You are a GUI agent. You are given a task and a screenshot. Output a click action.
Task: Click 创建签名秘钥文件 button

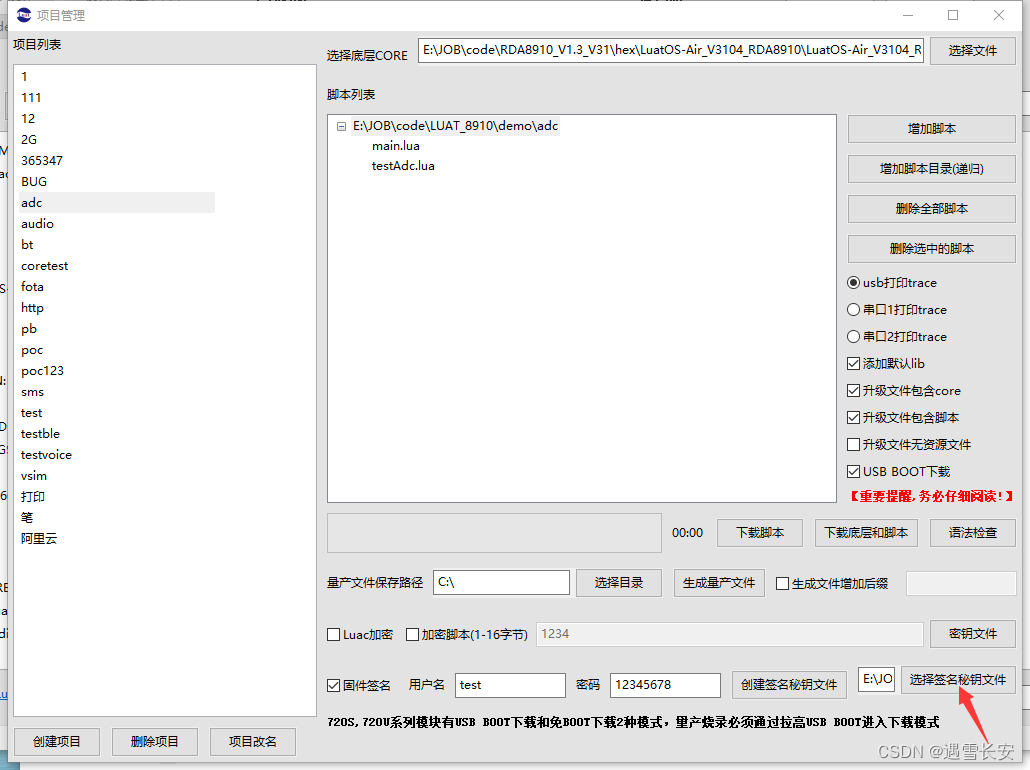(789, 685)
